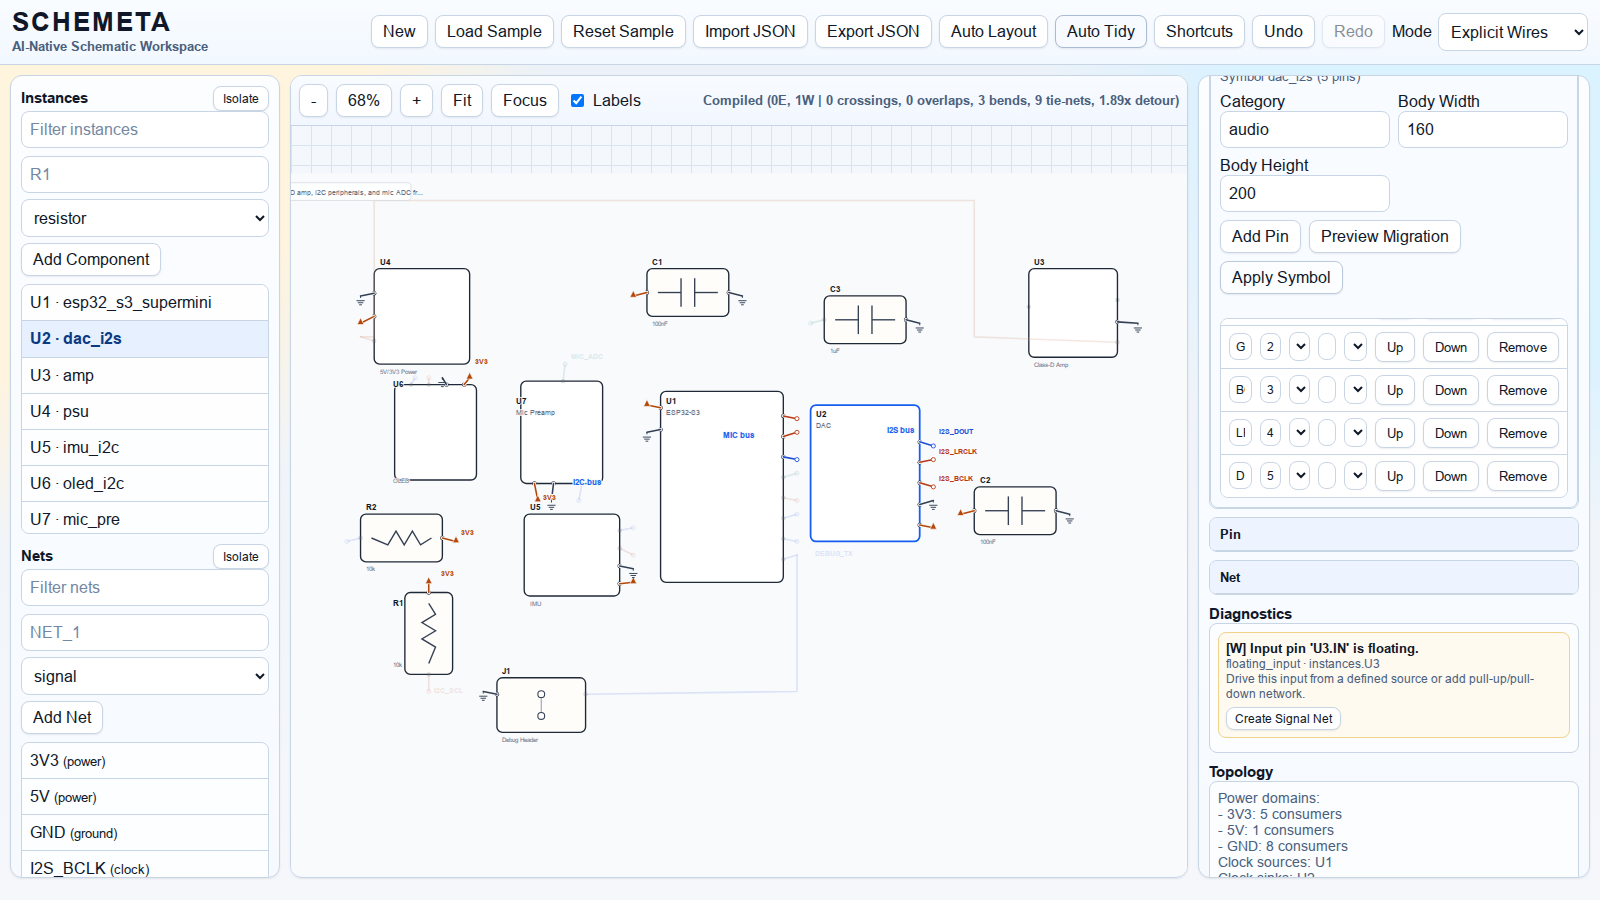1600x900 pixels.
Task: Select the C3 capacitor symbol
Action: 865,320
